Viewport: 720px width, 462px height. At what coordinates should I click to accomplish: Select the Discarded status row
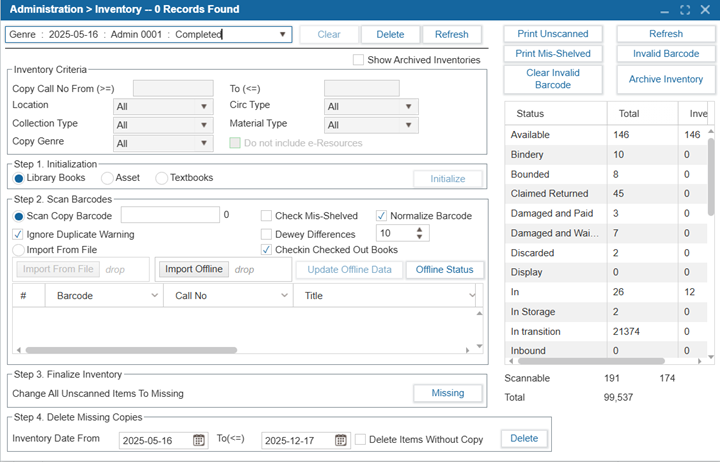point(606,253)
